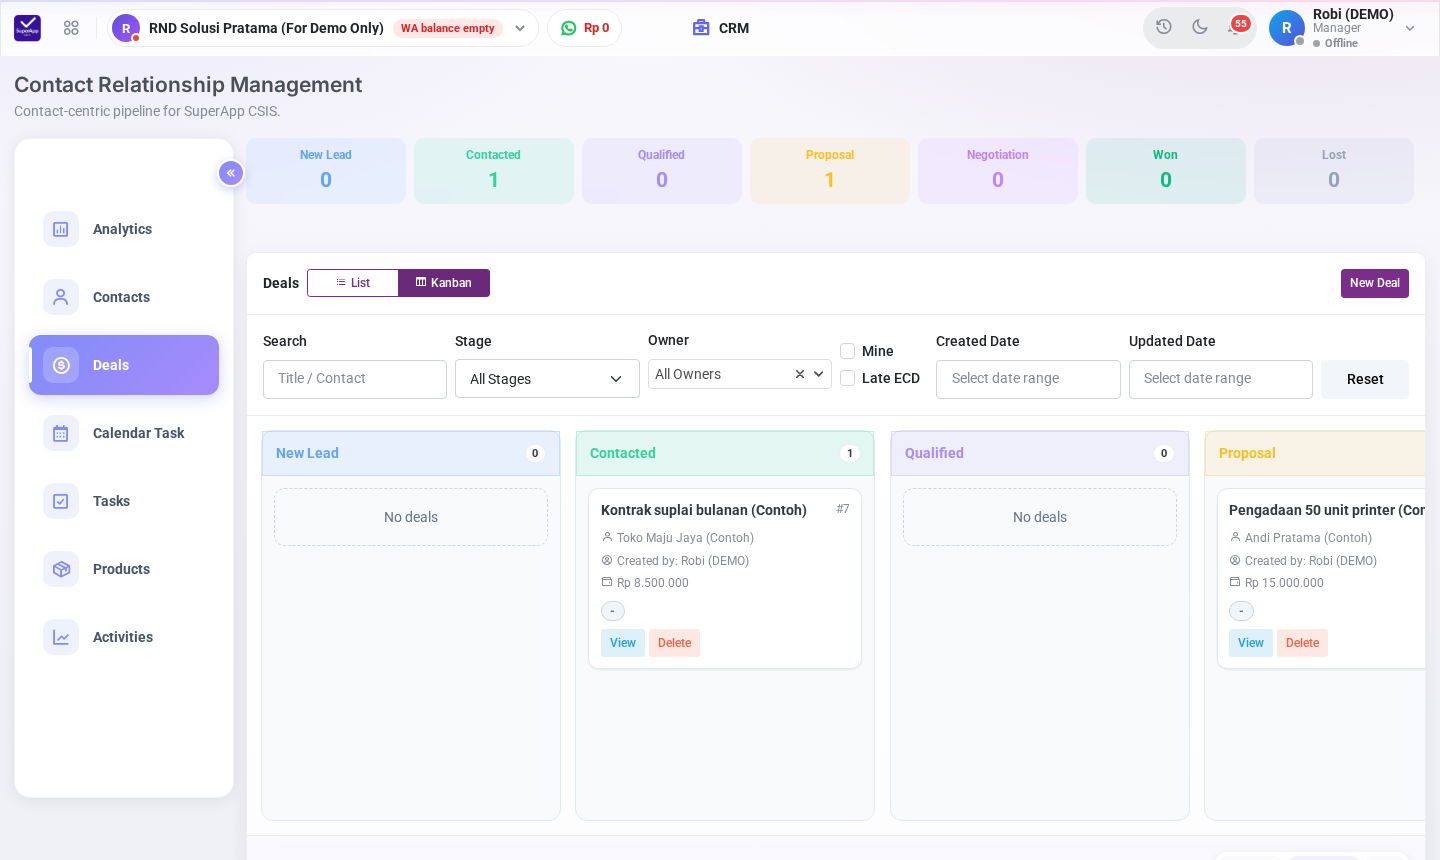Viewport: 1440px width, 860px height.
Task: Click the Proposal stage summary card
Action: [x=830, y=171]
